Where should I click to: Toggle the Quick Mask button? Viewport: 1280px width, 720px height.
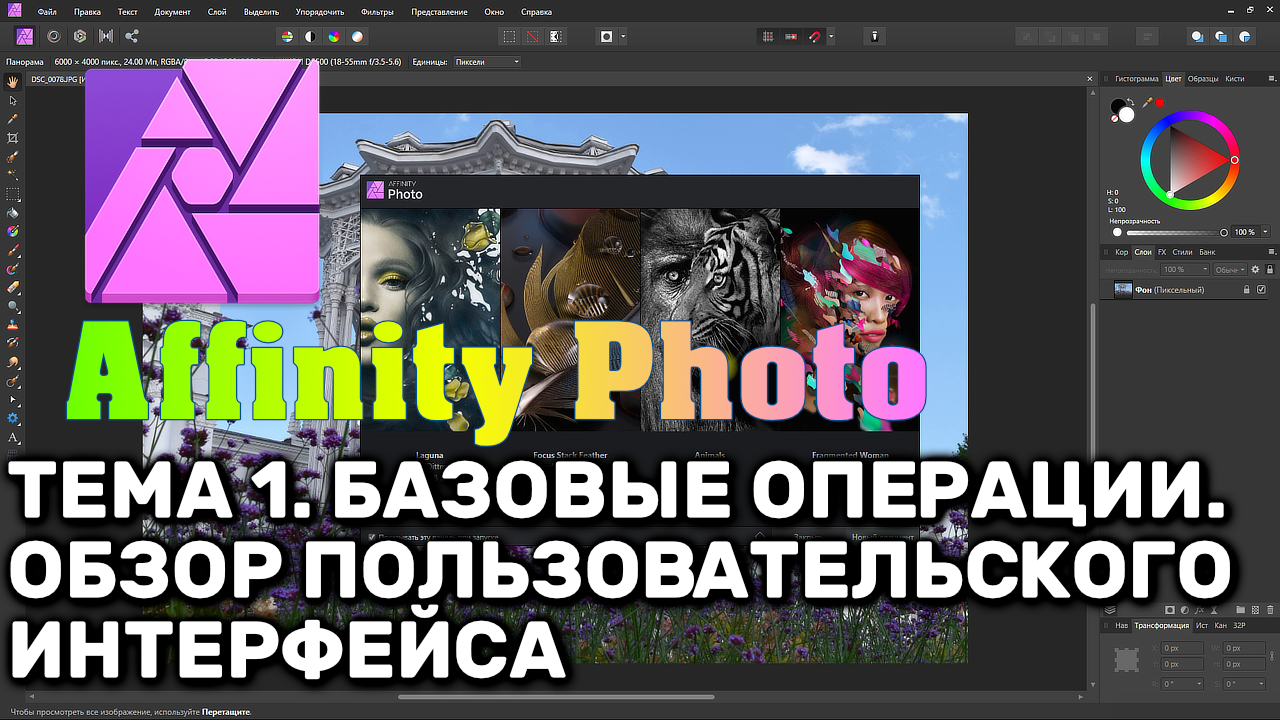606,36
